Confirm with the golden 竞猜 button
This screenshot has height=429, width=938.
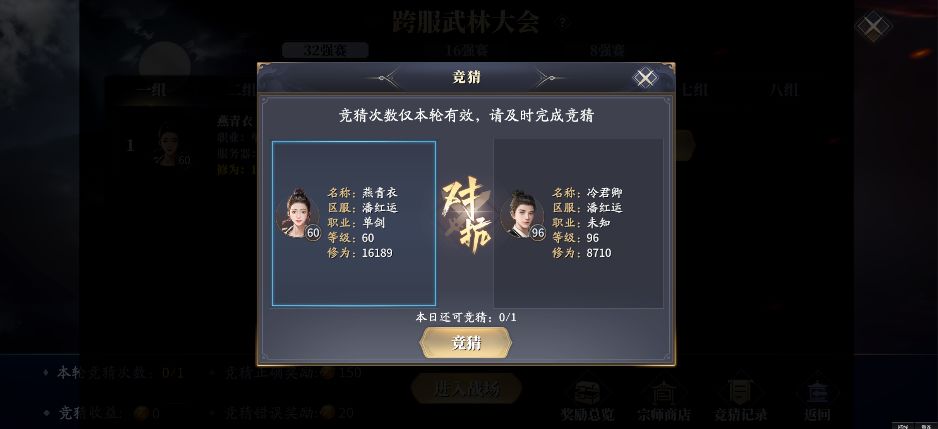[466, 343]
